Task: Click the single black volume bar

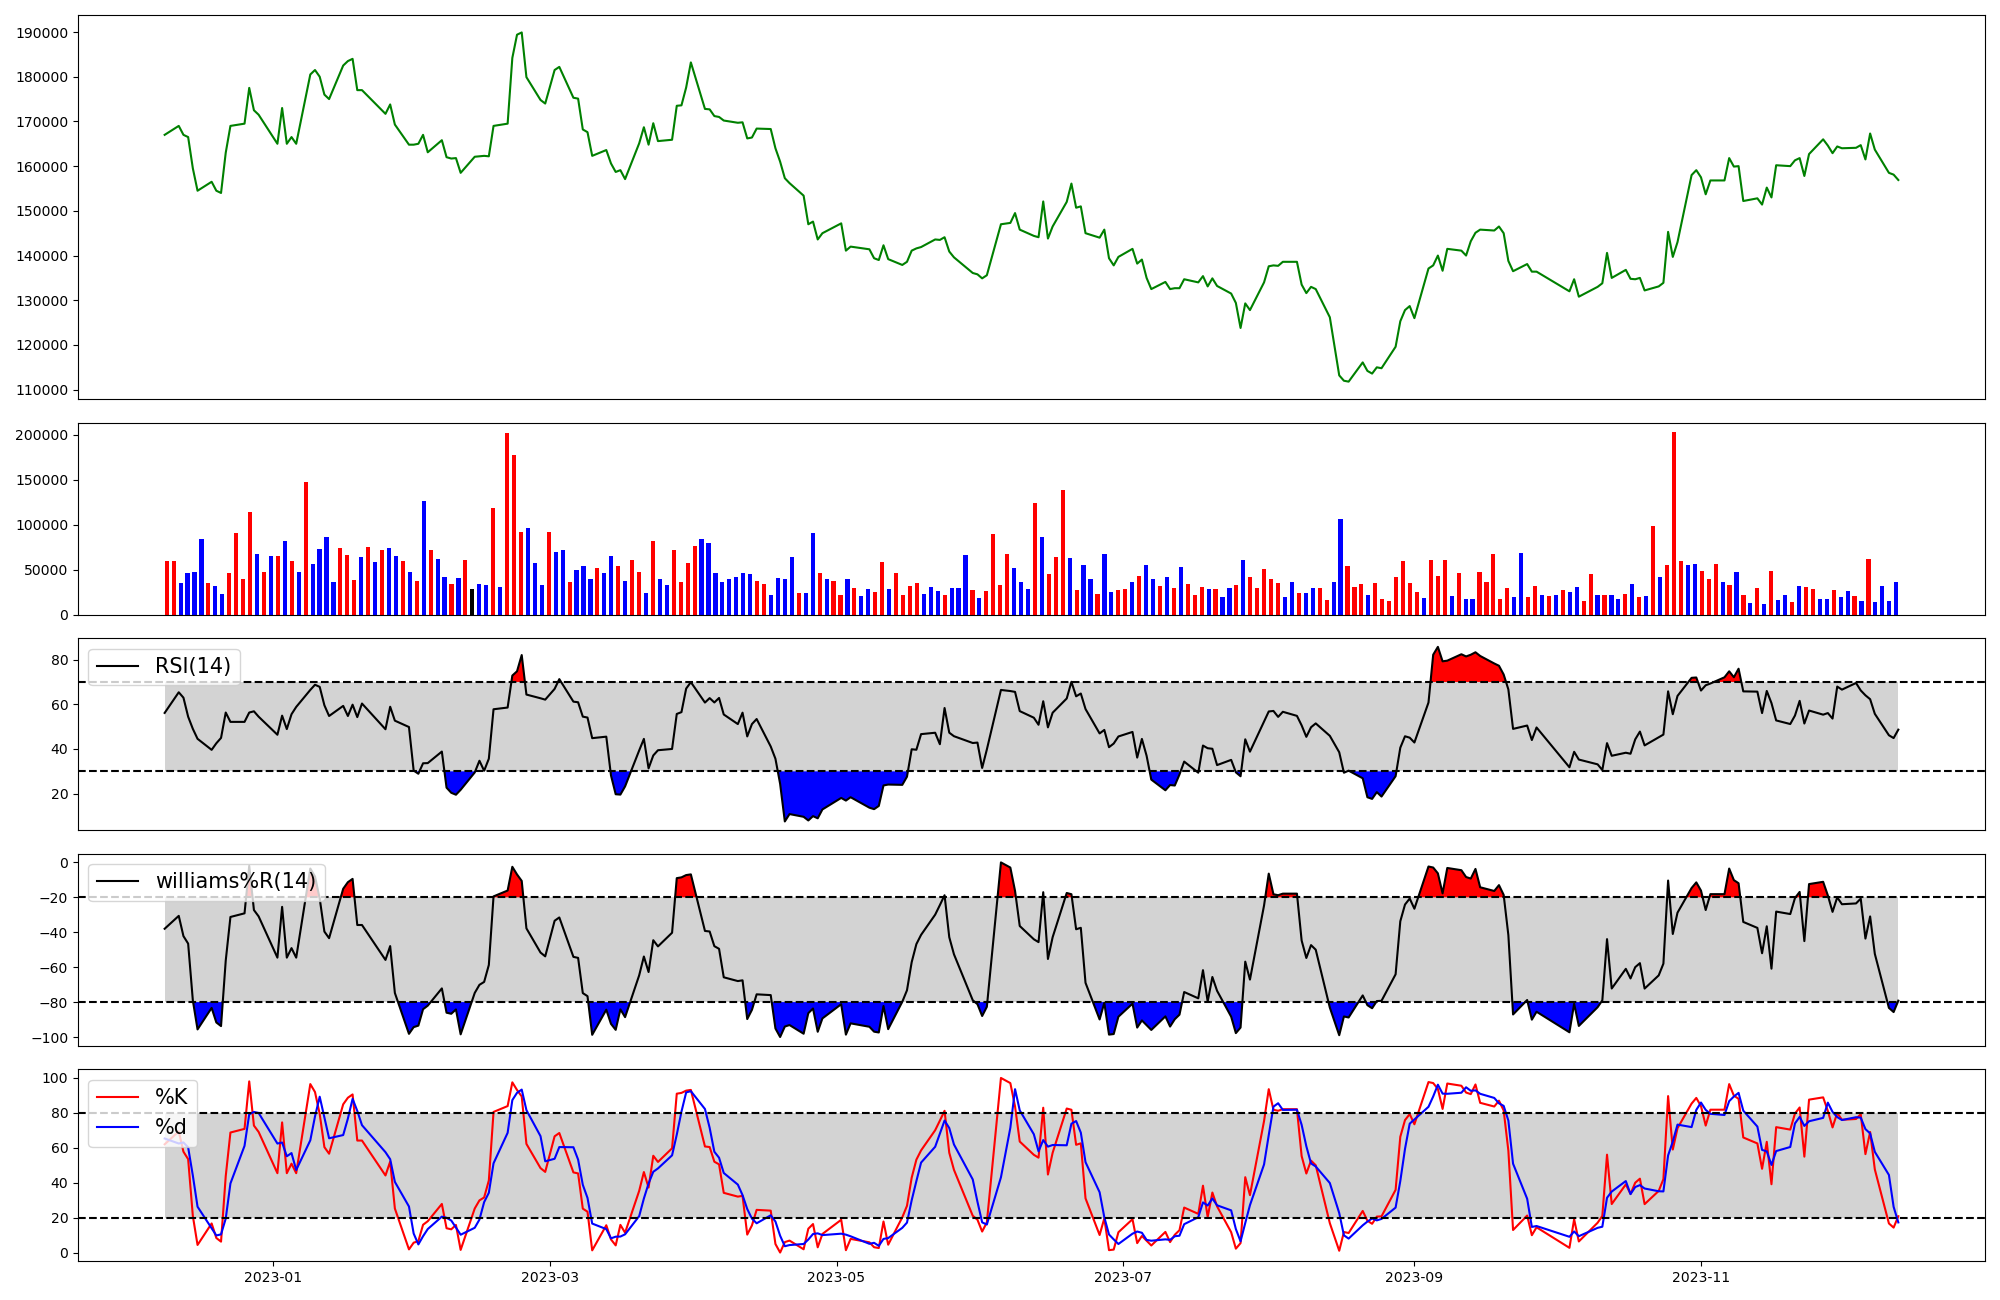Action: pos(472,602)
